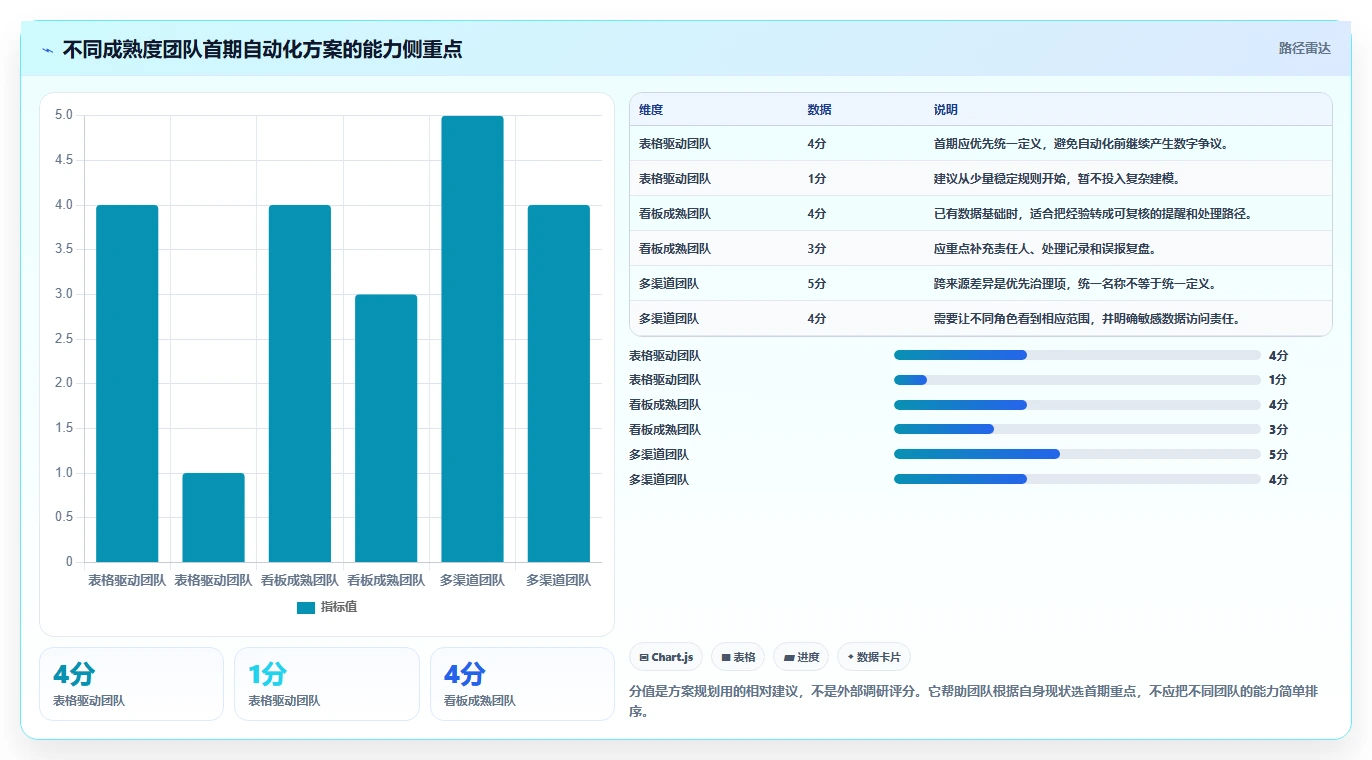Click the dashboard title 不同成熟度团队首期自动化方案的能力侧重点
Screen dimensions: 1372x760
tap(262, 49)
